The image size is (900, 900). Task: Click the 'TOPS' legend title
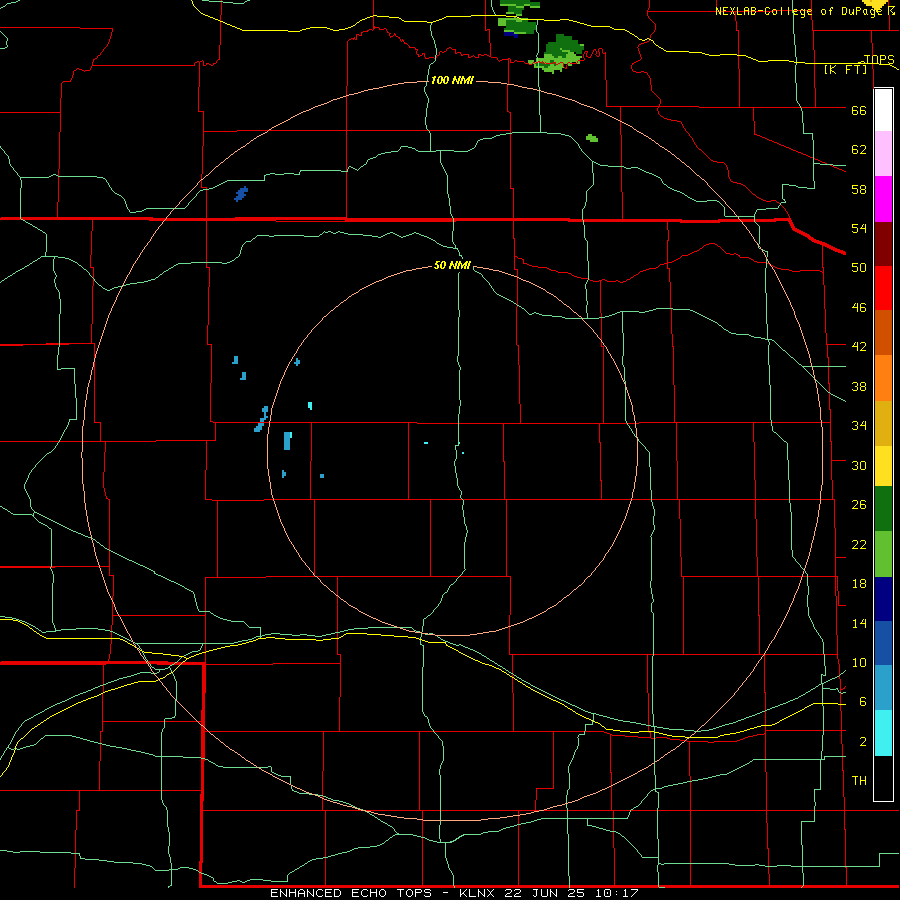coord(878,60)
